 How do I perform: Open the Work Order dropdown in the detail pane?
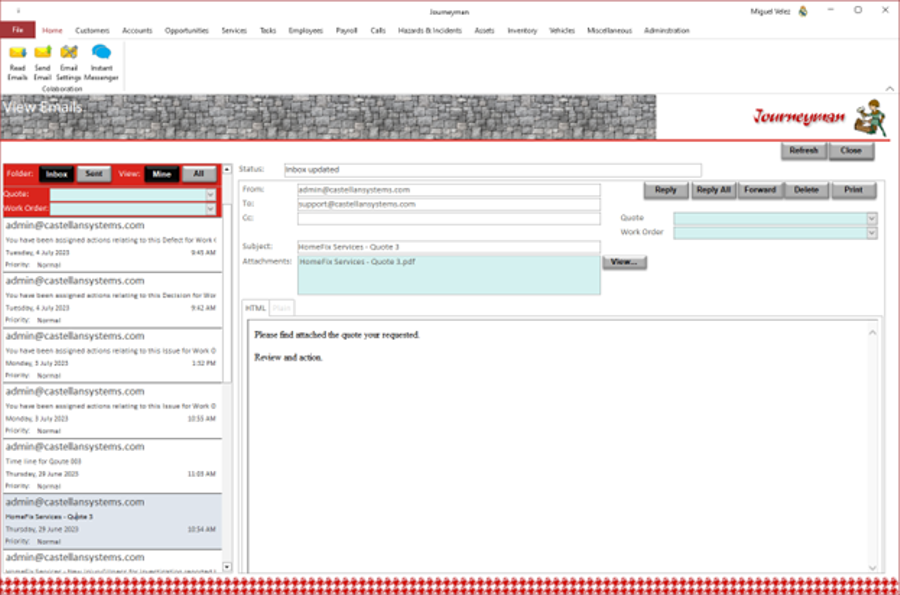coord(872,233)
